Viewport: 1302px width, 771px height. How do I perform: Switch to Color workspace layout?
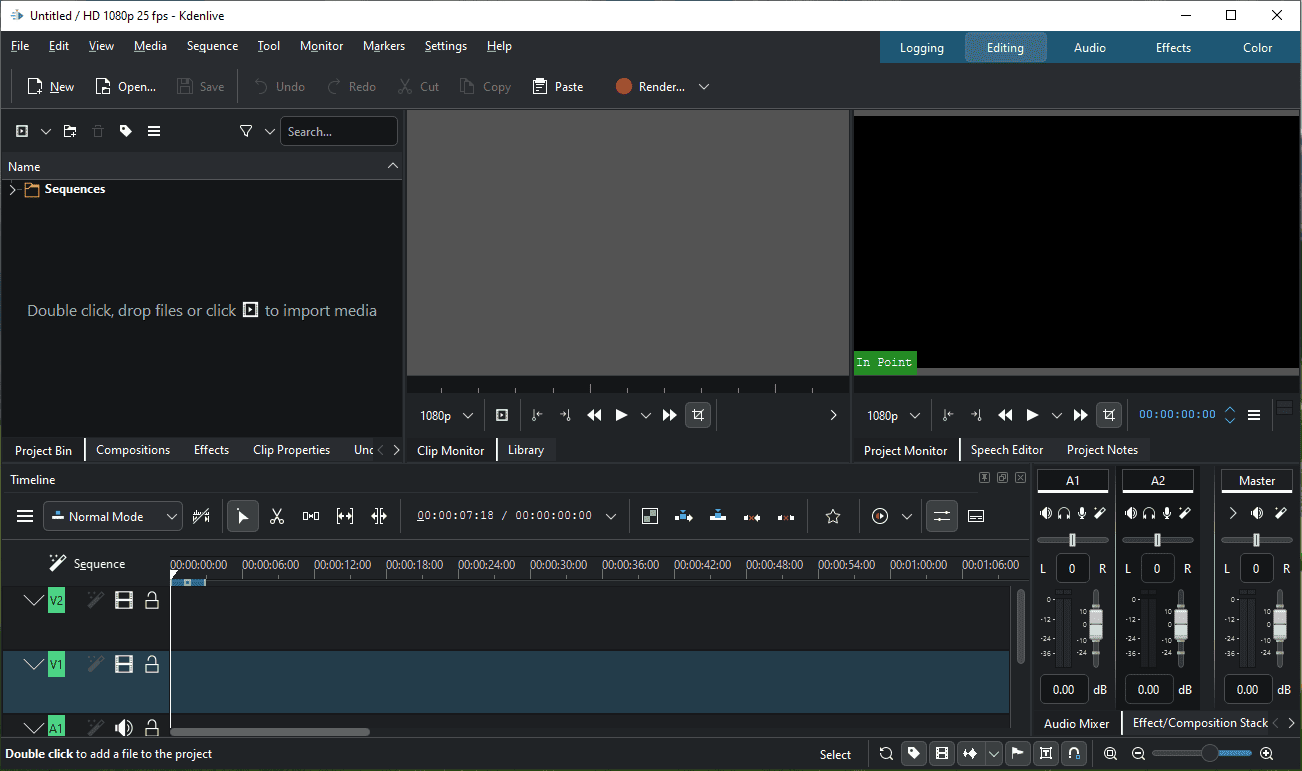(x=1257, y=48)
